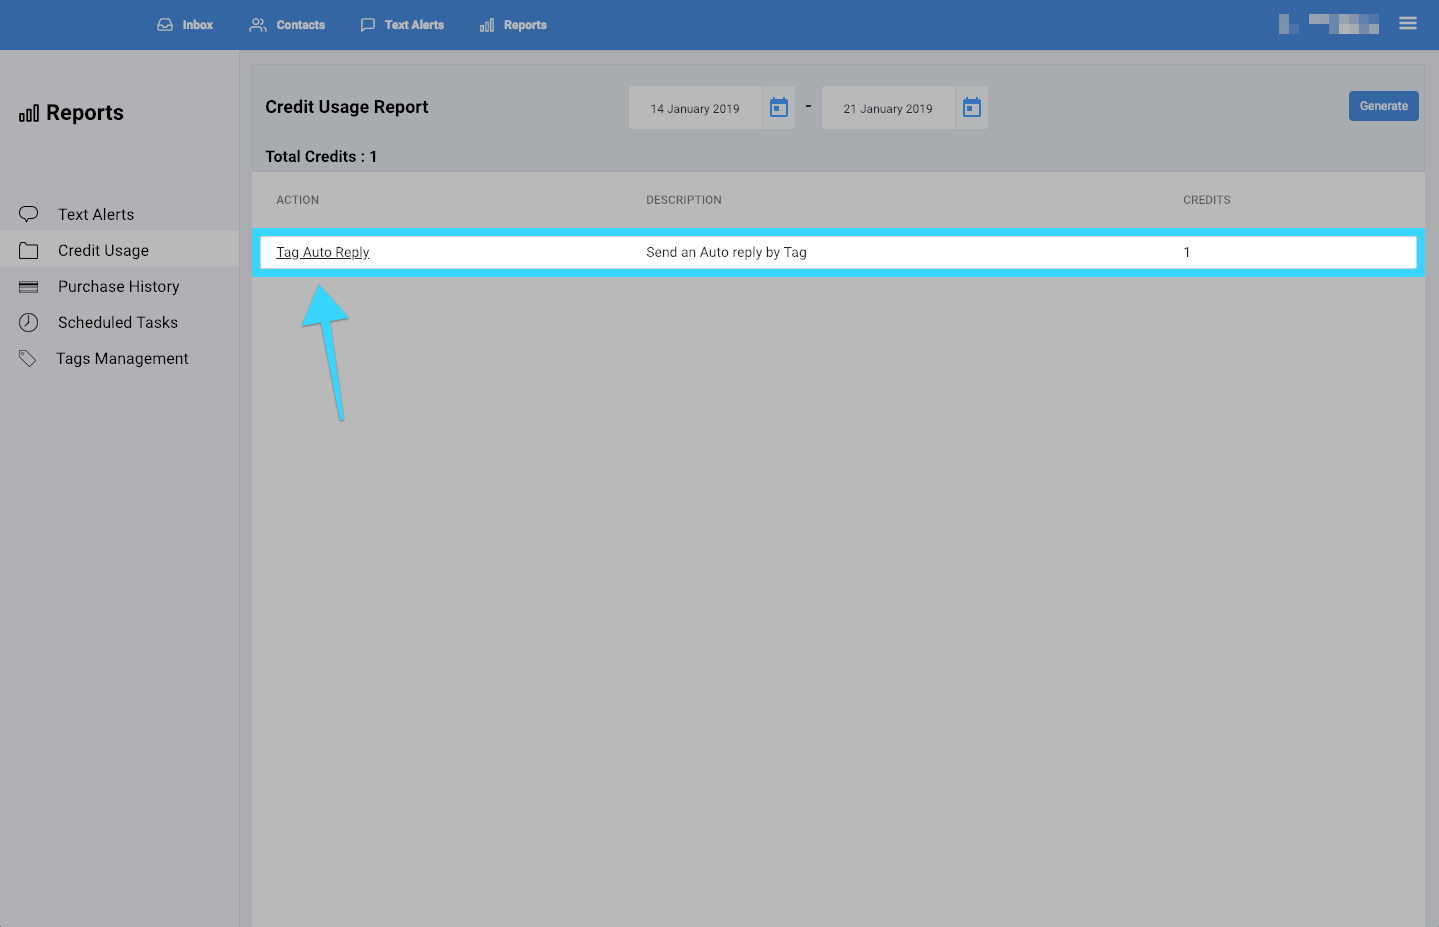Open Purchase History report
This screenshot has height=927, width=1439.
click(119, 286)
